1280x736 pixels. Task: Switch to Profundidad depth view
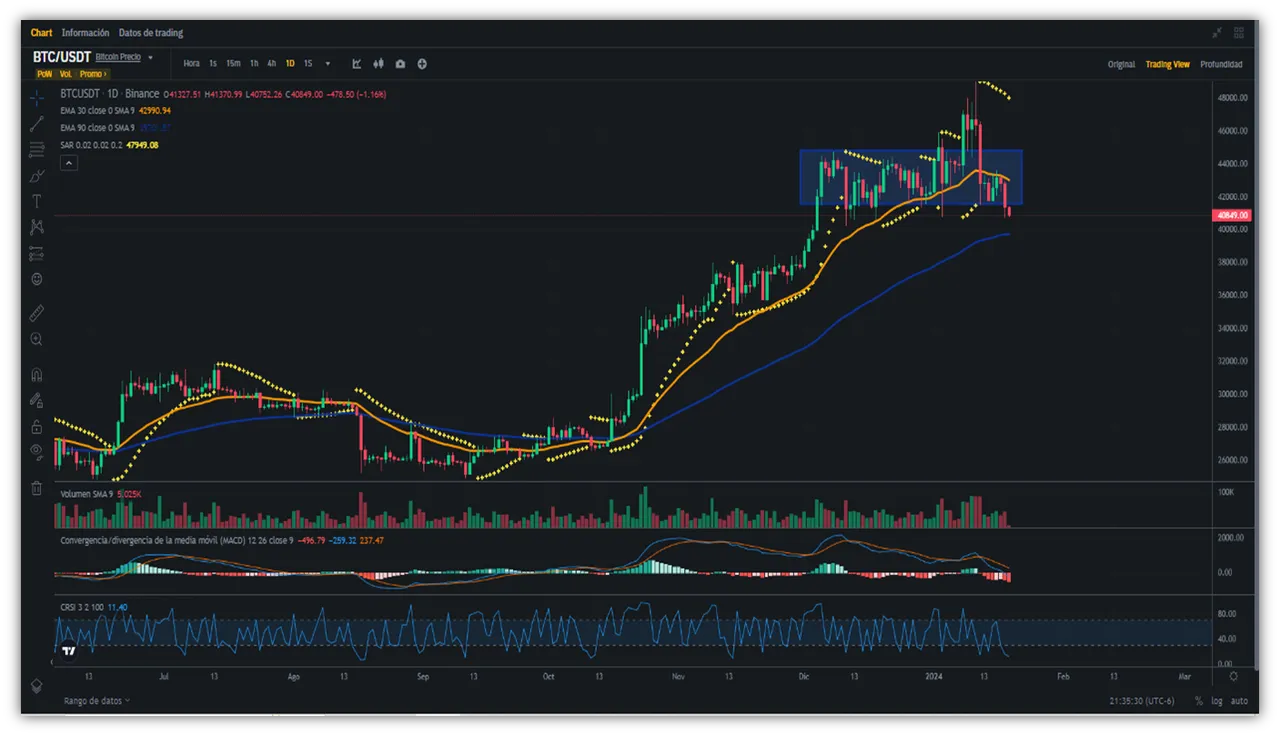point(1221,64)
